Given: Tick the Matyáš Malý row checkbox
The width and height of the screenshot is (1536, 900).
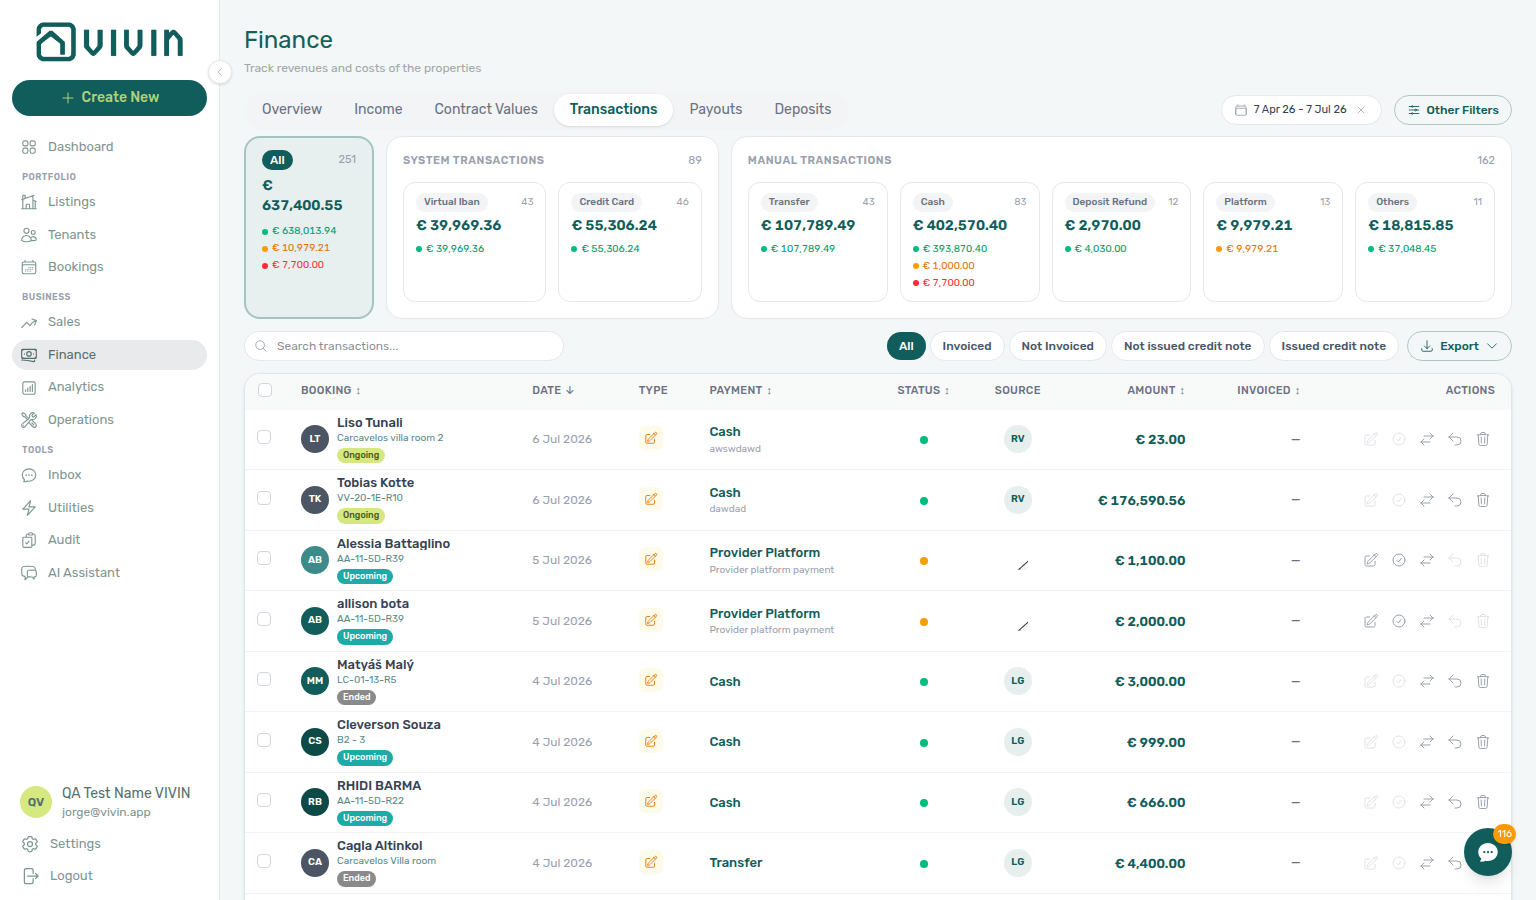Looking at the screenshot, I should [x=264, y=679].
